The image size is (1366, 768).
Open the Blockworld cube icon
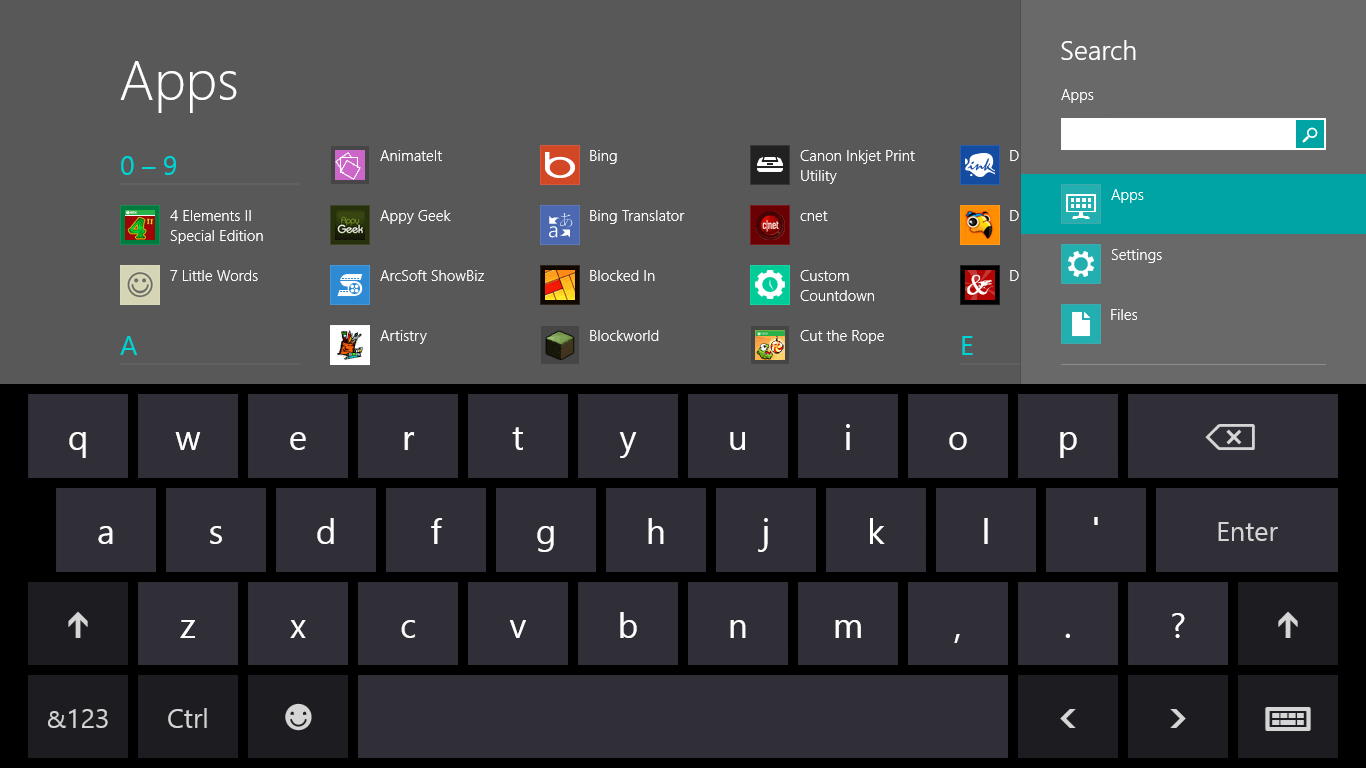(x=560, y=345)
